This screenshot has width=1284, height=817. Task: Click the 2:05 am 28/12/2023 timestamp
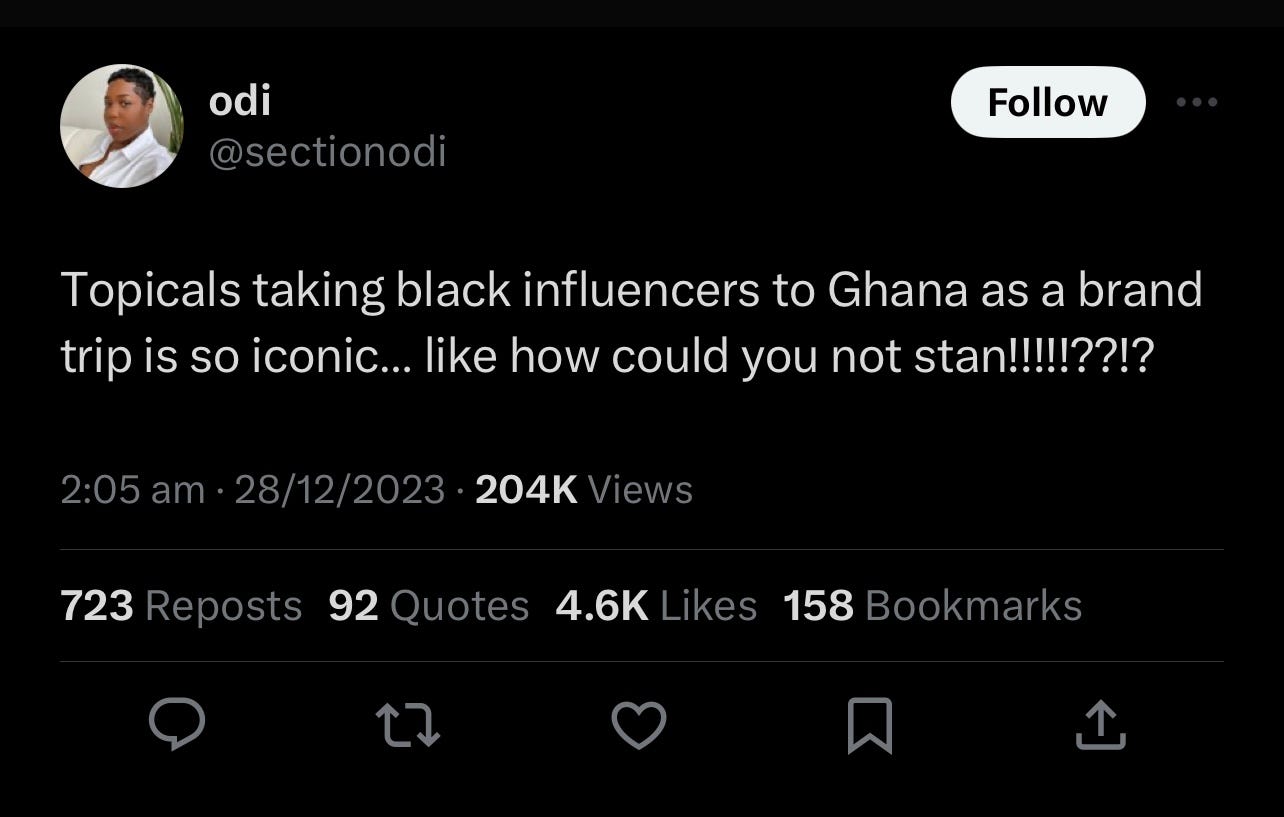tap(252, 490)
